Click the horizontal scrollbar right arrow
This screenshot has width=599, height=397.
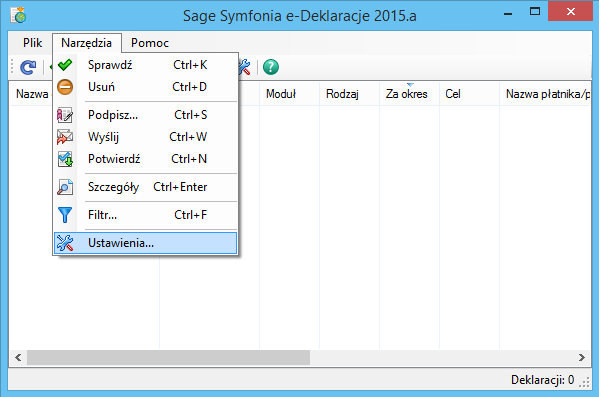click(x=582, y=358)
